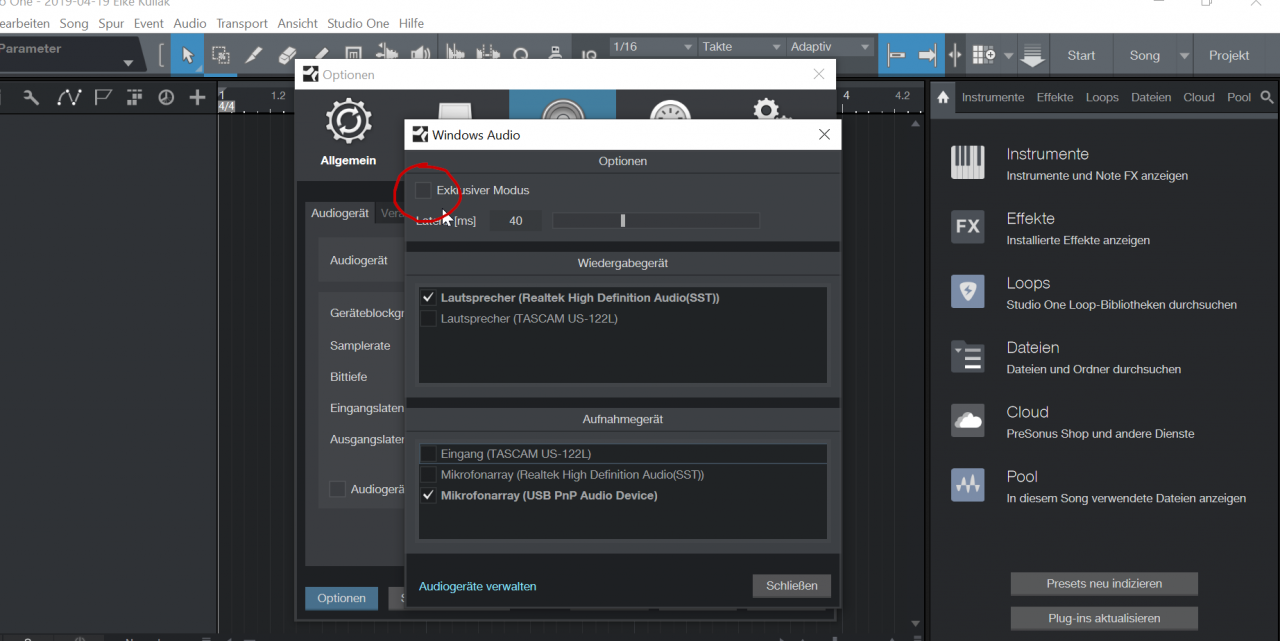Switch to Effekte browser tab
Screen dimensions: 1280x641
pyautogui.click(x=1055, y=97)
